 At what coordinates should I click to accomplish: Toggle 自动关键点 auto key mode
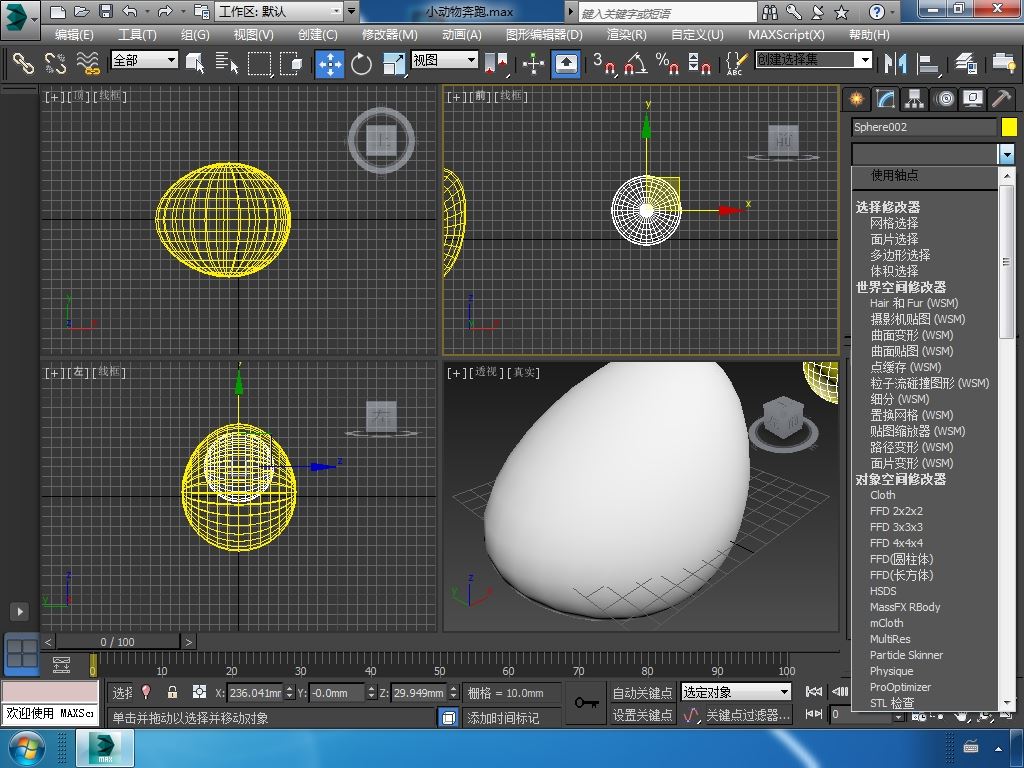[x=642, y=692]
